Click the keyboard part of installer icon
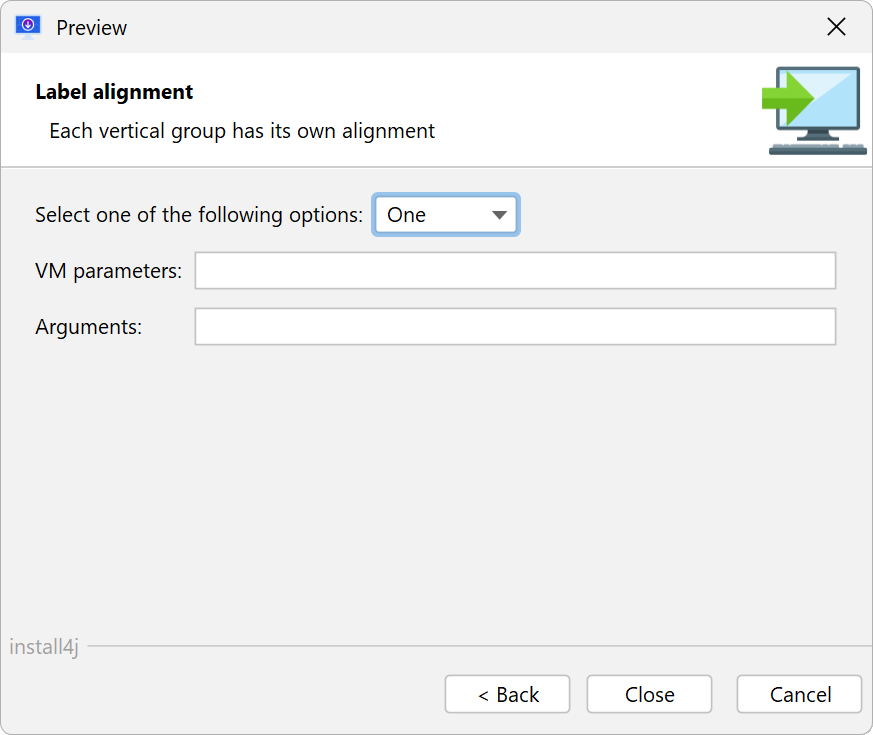 (x=818, y=149)
